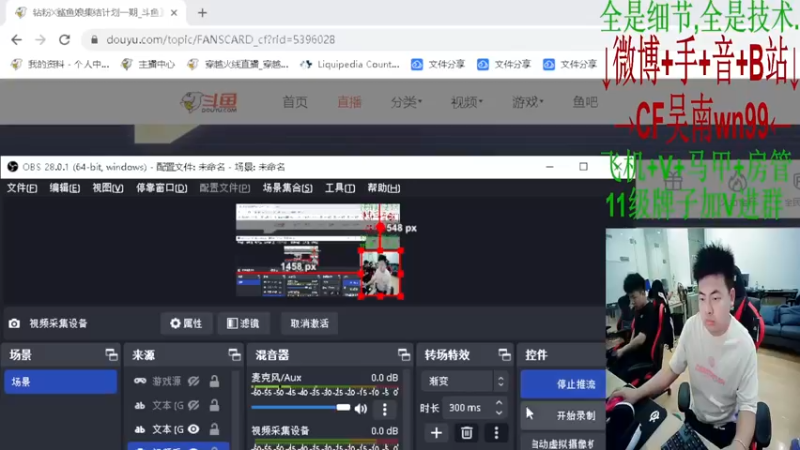
Task: Click 开始录制 to start recording
Action: 563,416
